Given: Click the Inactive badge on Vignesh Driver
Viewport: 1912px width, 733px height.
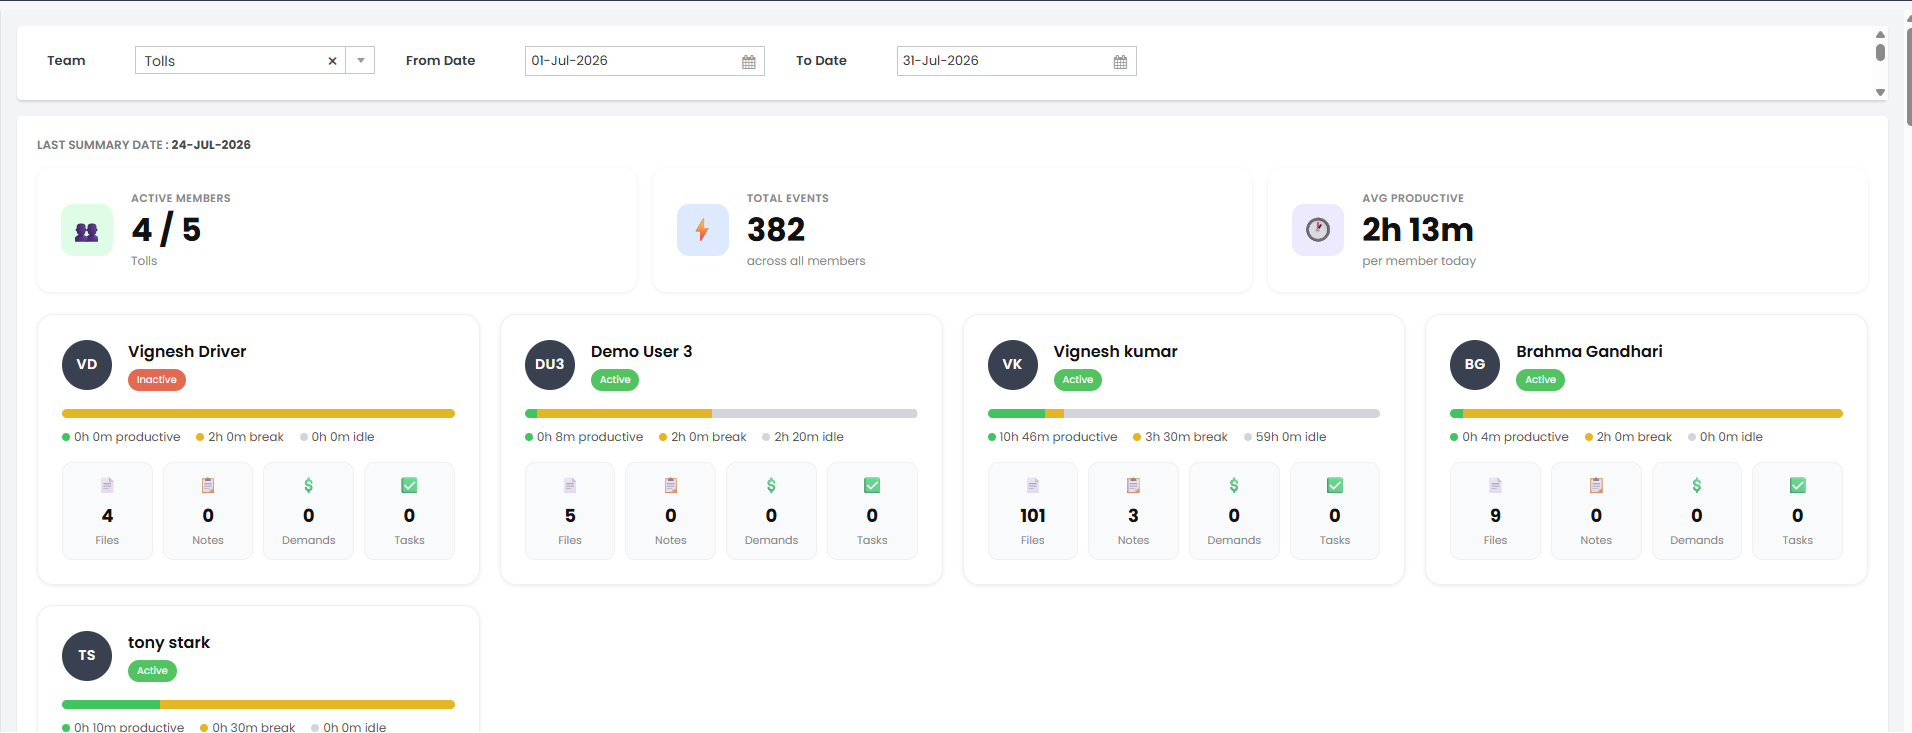Looking at the screenshot, I should (x=157, y=380).
